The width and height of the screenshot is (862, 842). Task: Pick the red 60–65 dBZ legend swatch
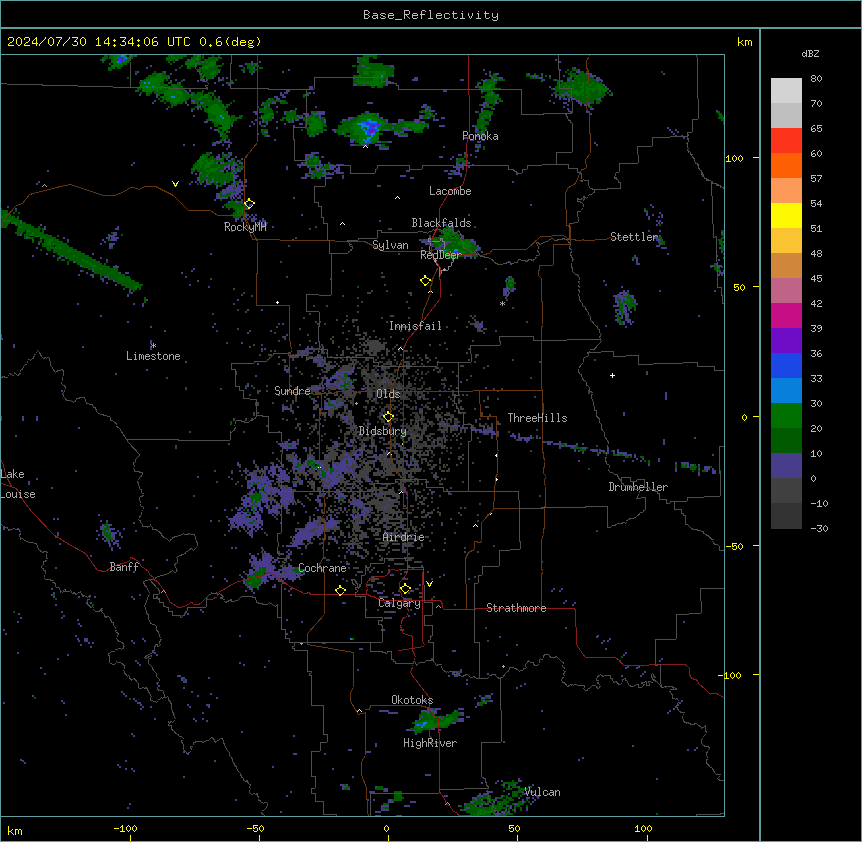(x=786, y=141)
